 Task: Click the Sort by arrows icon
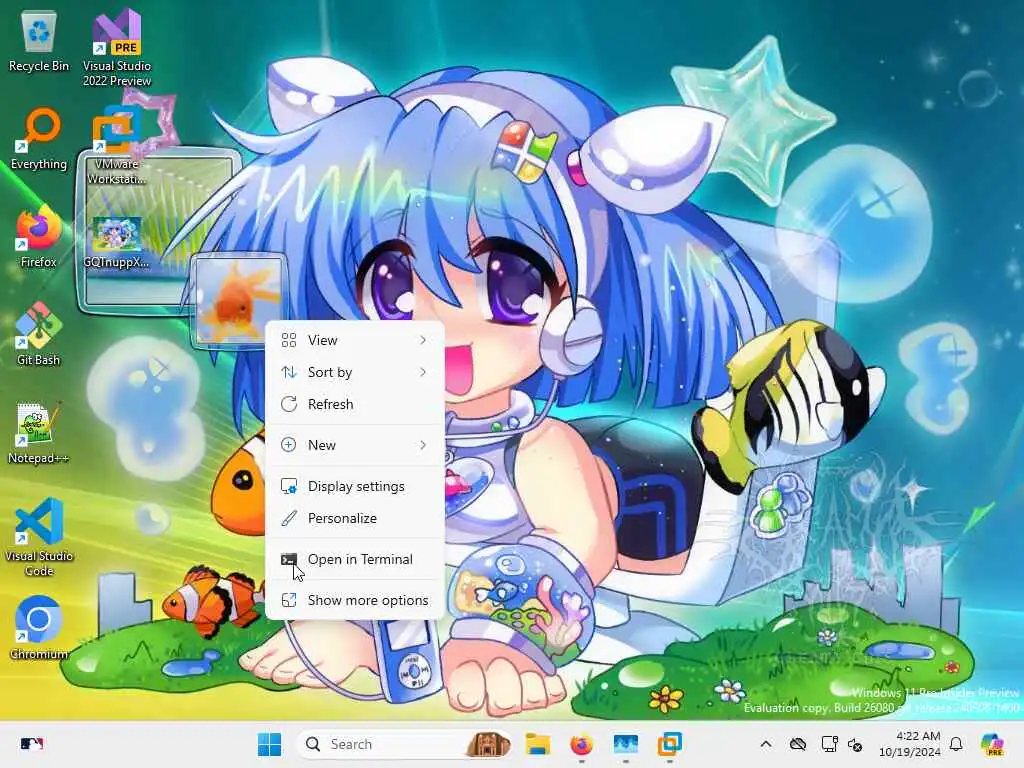(x=289, y=372)
